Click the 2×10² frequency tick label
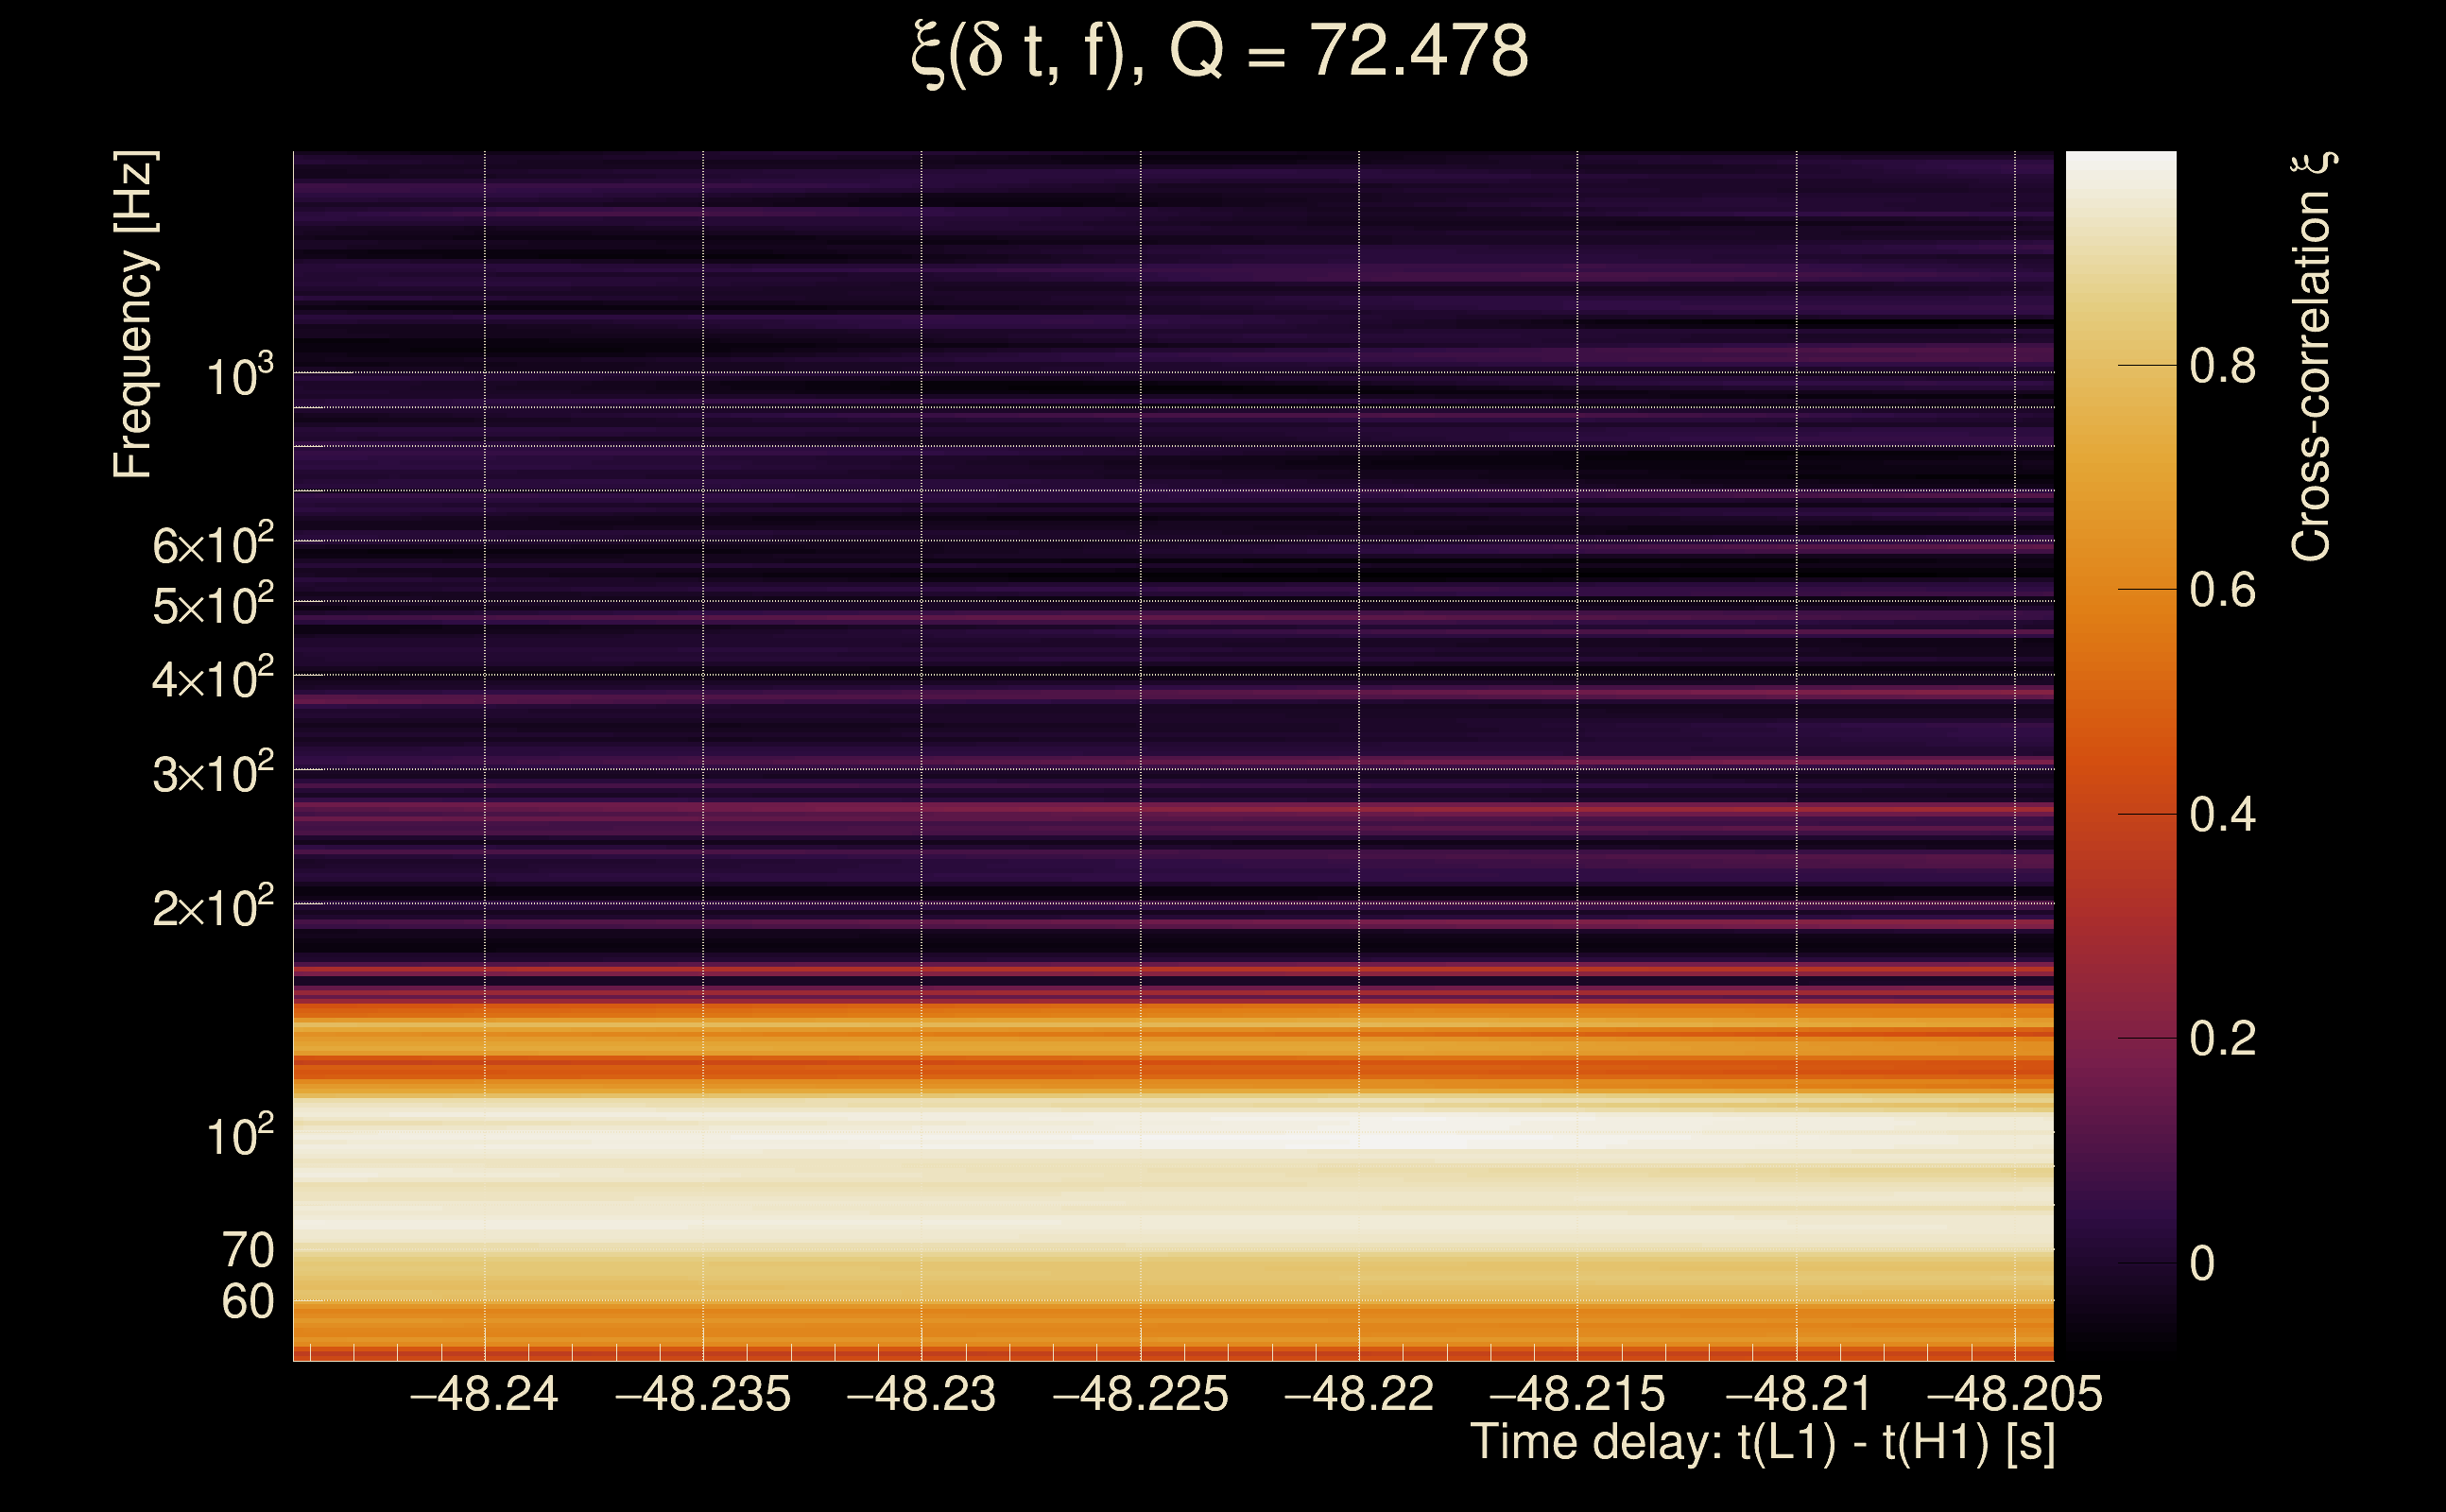This screenshot has height=1512, width=2446. 213,908
